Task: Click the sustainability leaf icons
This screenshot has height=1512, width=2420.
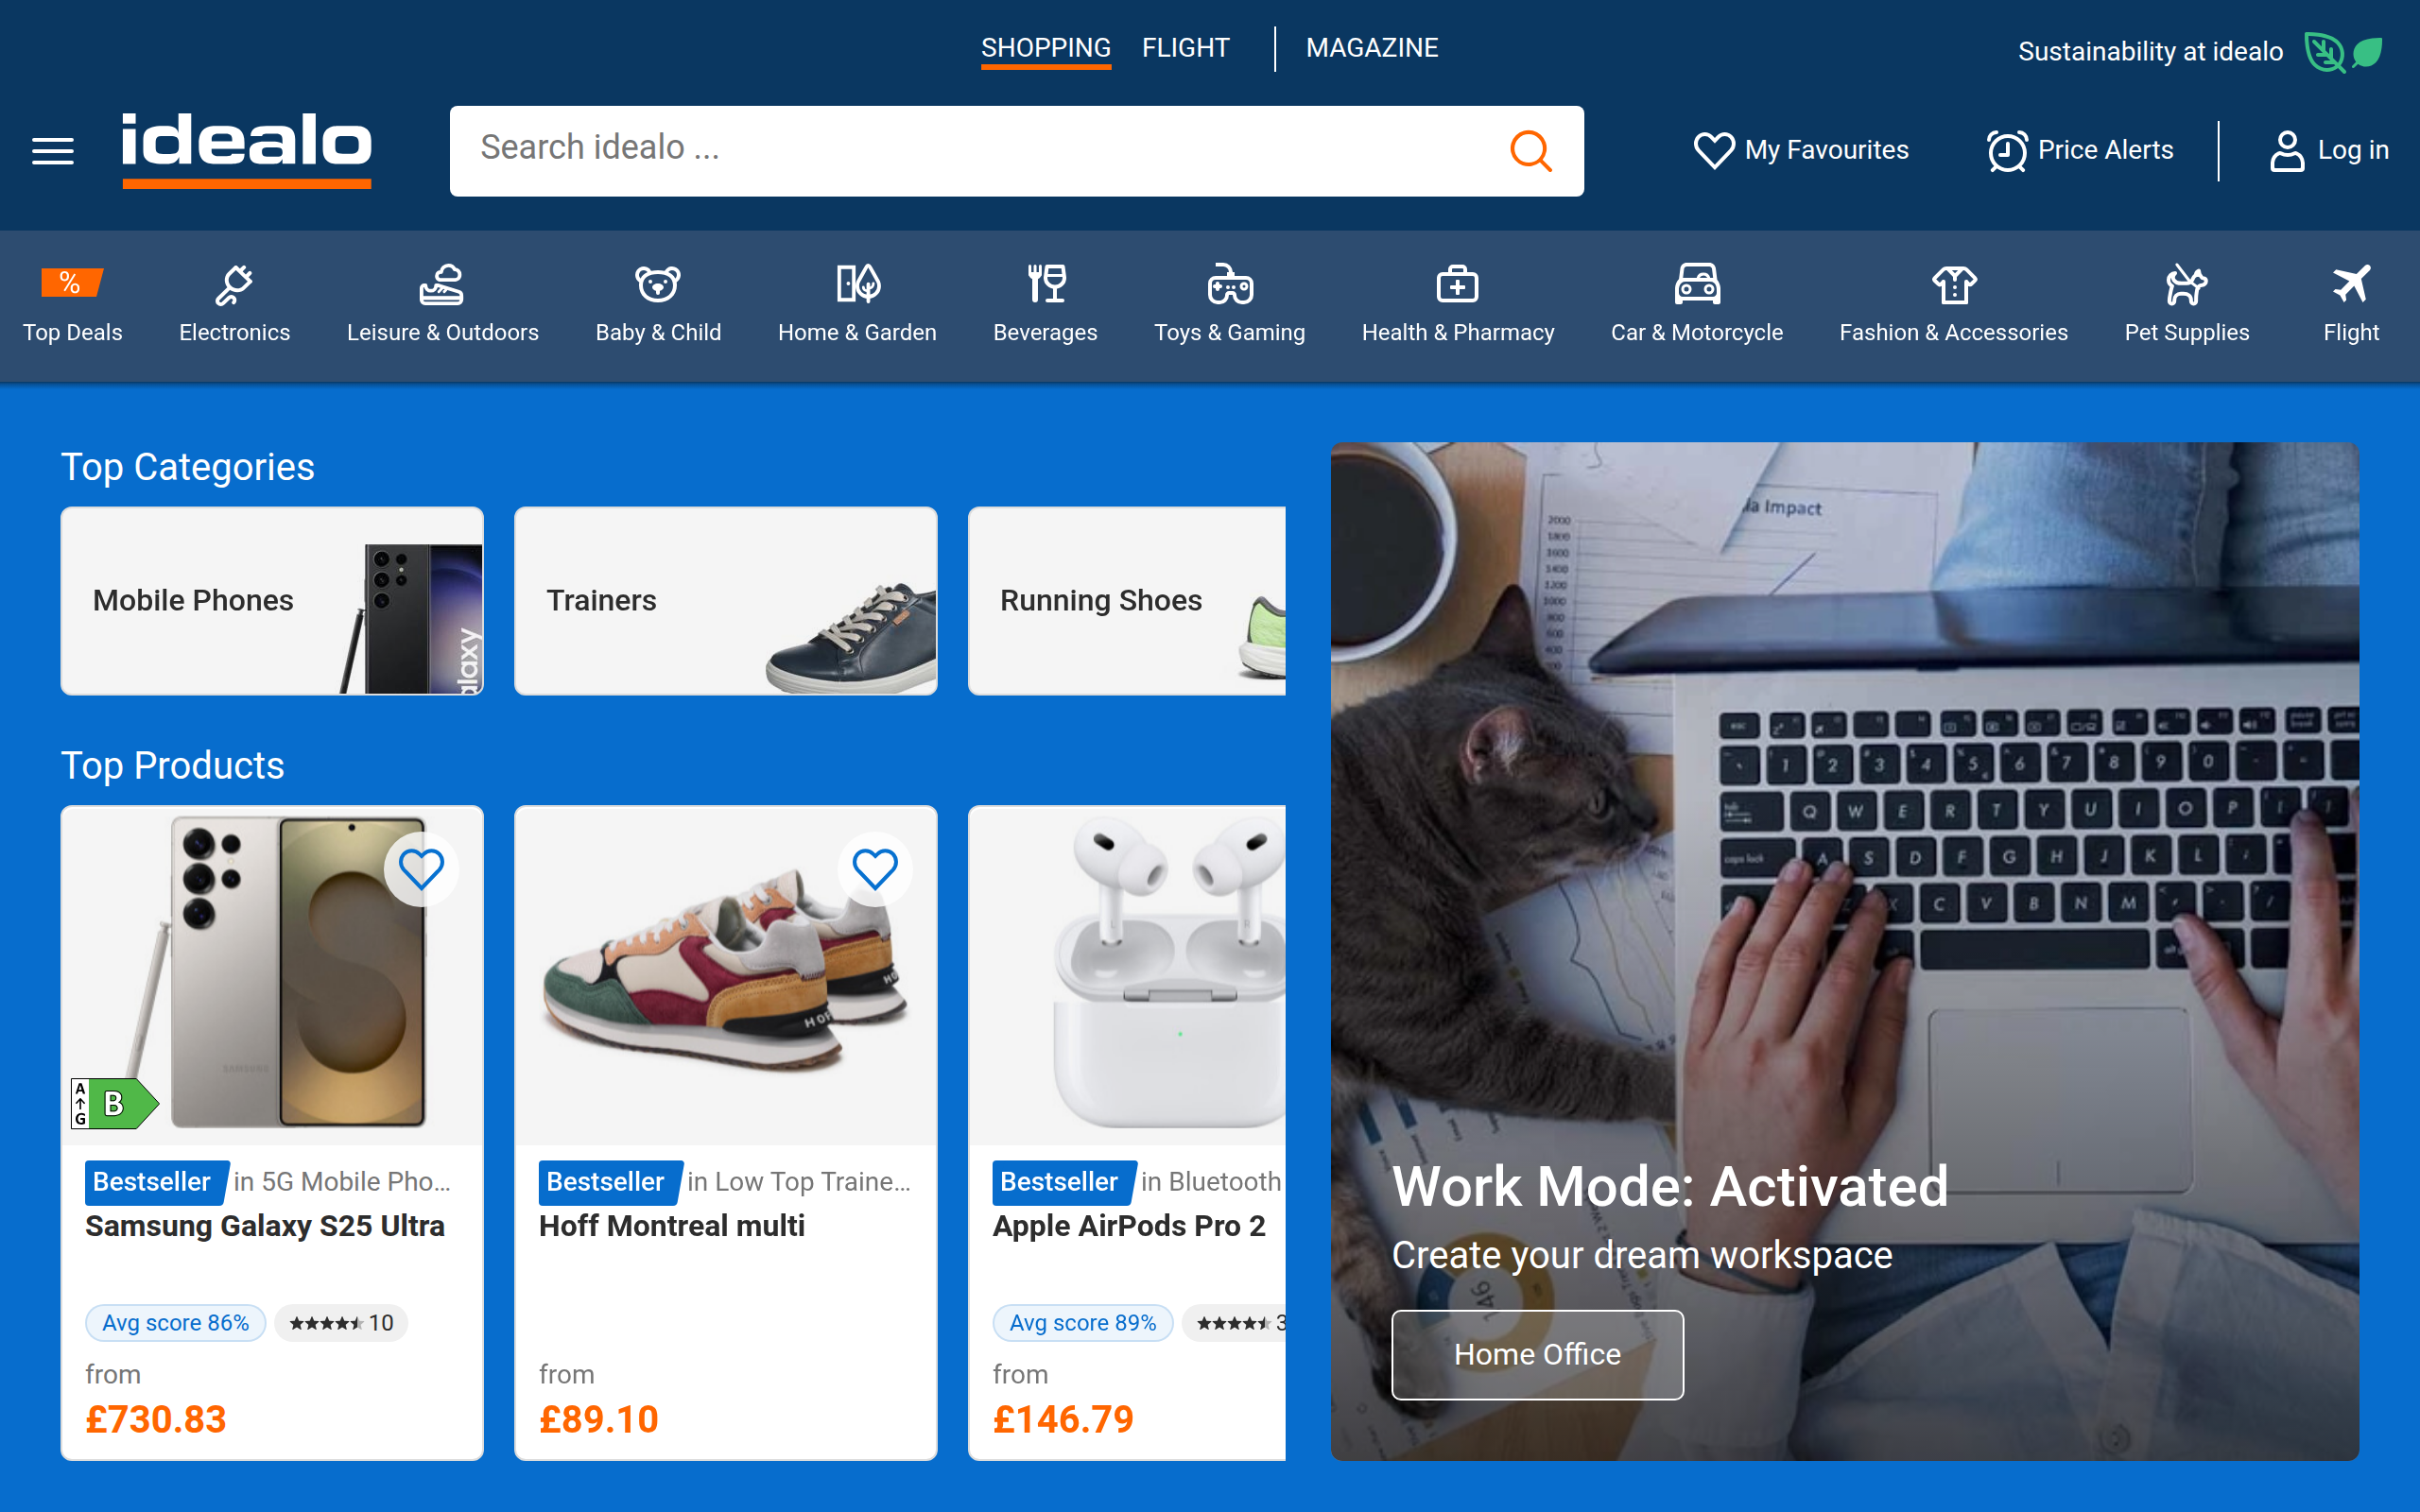Action: 2344,52
